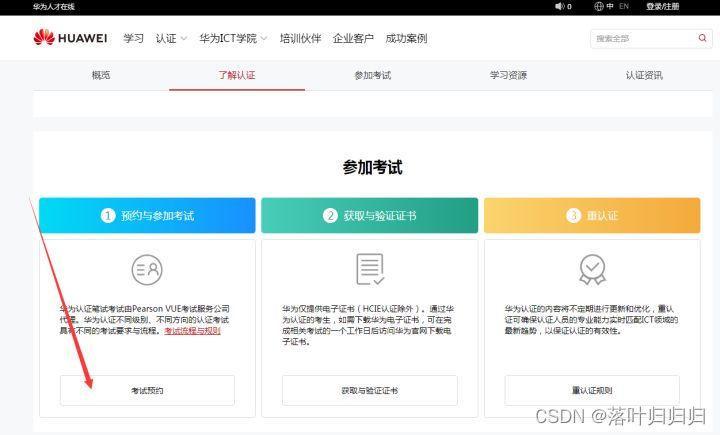Screen dimensions: 720x435
Task: Switch to the 认证资讯 tab
Action: 644,75
